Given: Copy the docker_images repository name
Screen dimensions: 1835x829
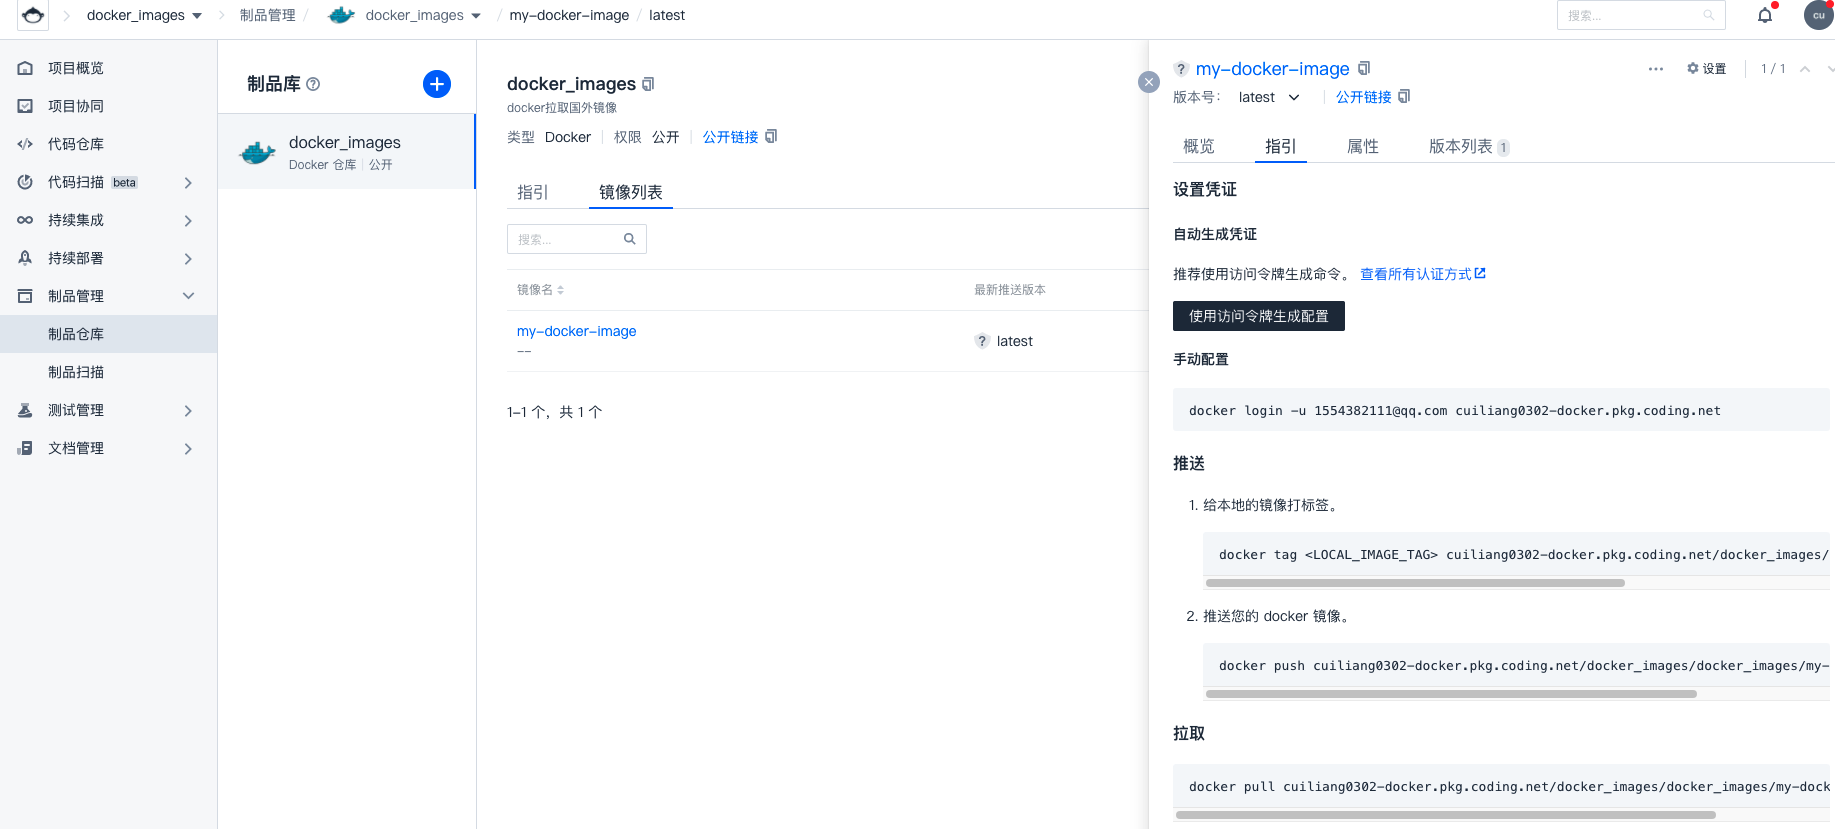Looking at the screenshot, I should 648,84.
